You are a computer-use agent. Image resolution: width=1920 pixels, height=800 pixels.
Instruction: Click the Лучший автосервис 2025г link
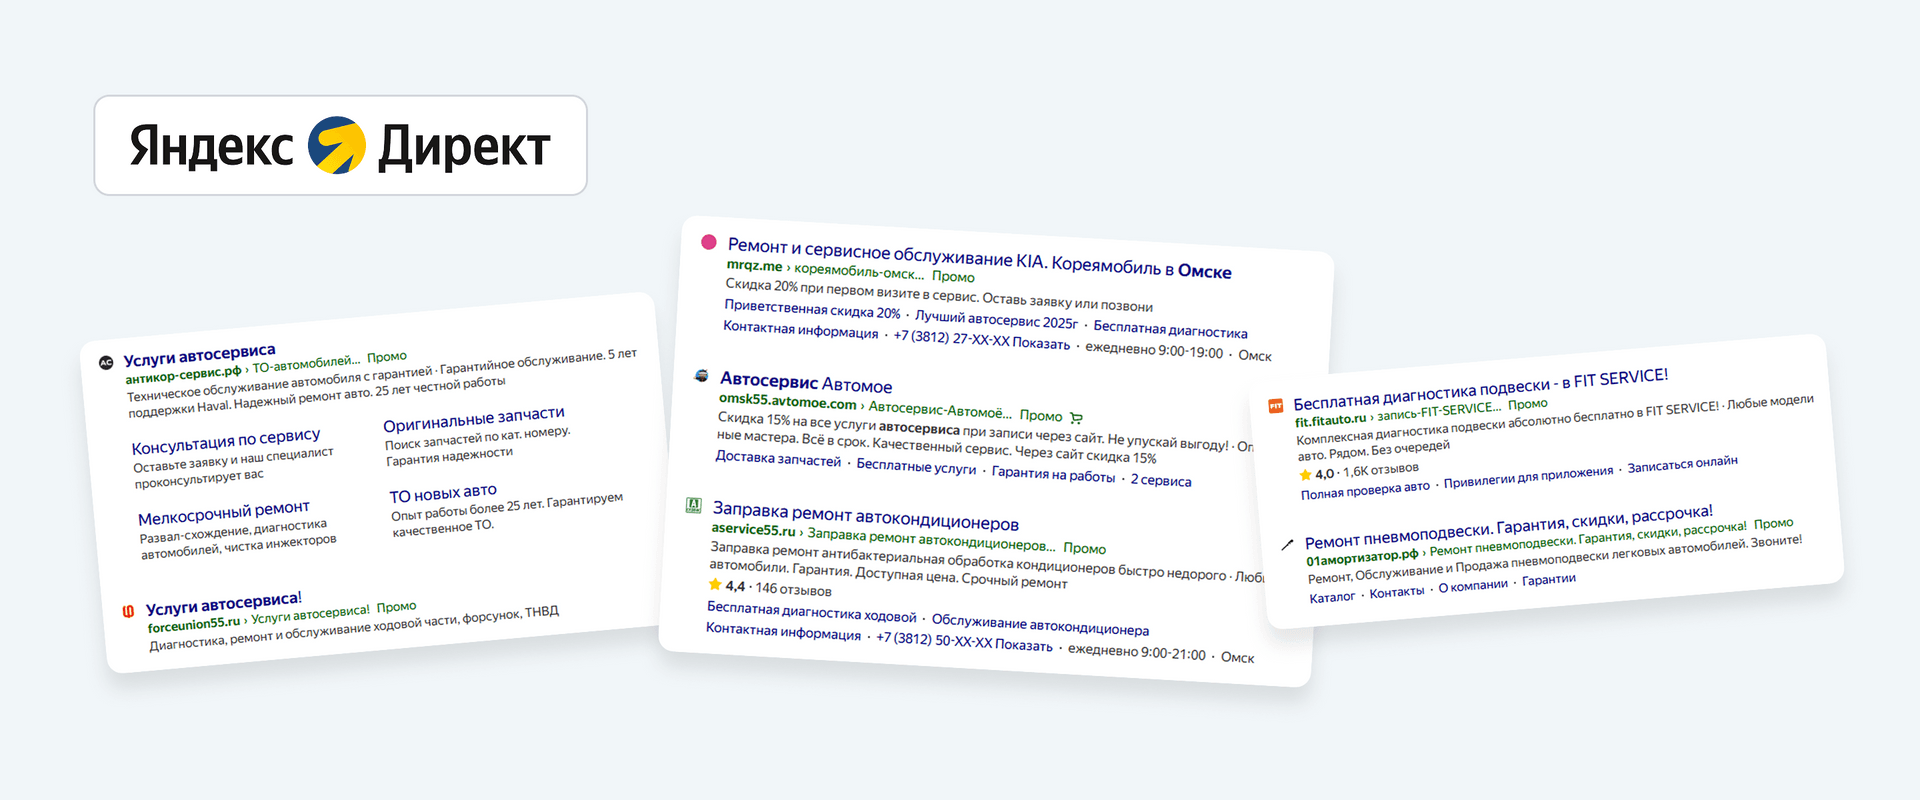(996, 320)
